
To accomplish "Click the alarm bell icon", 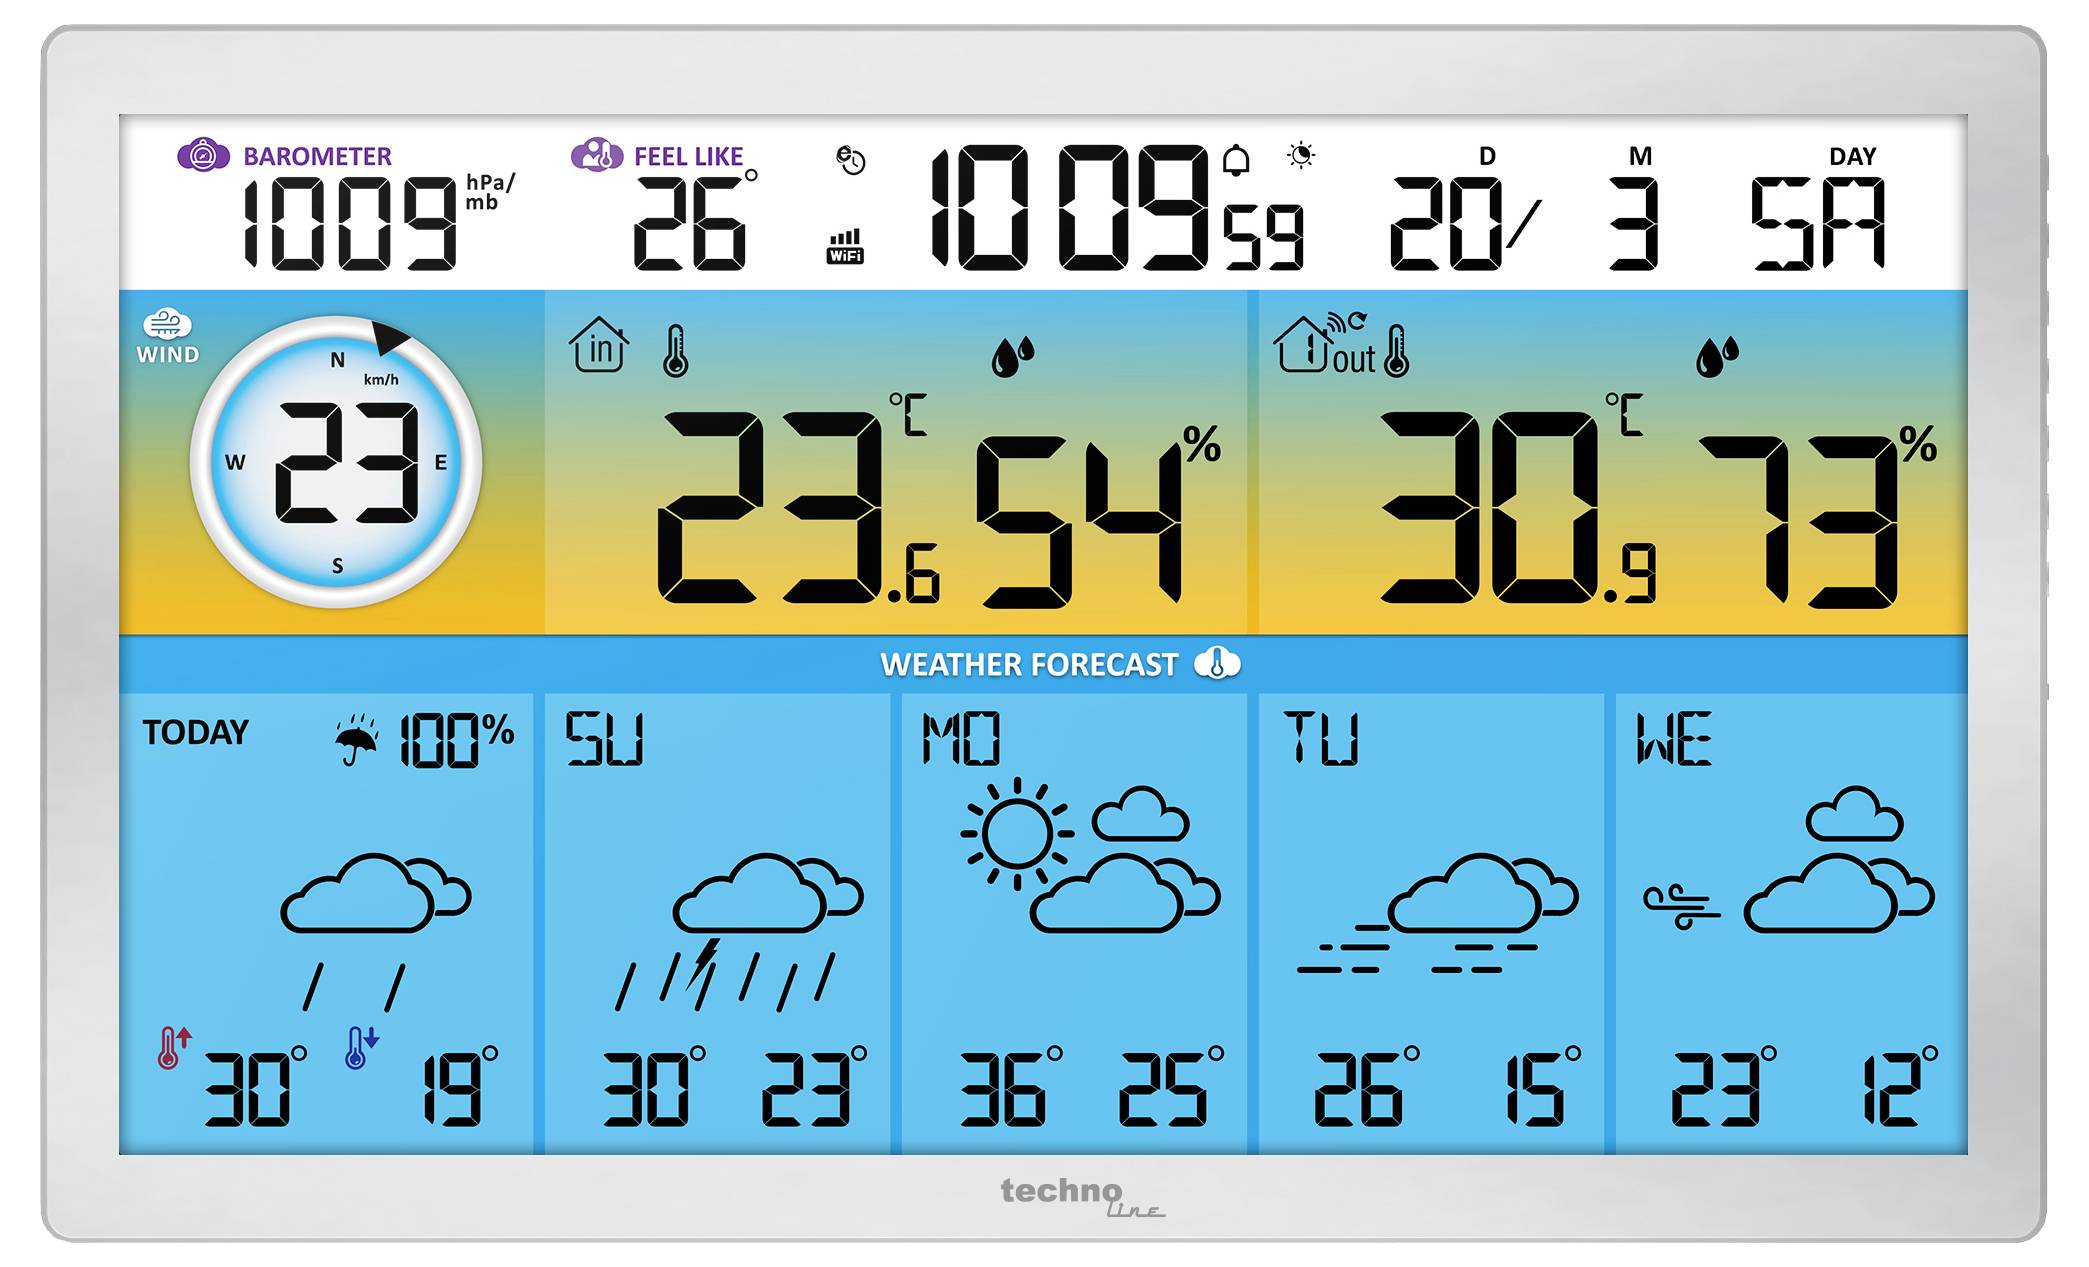I will [1237, 160].
